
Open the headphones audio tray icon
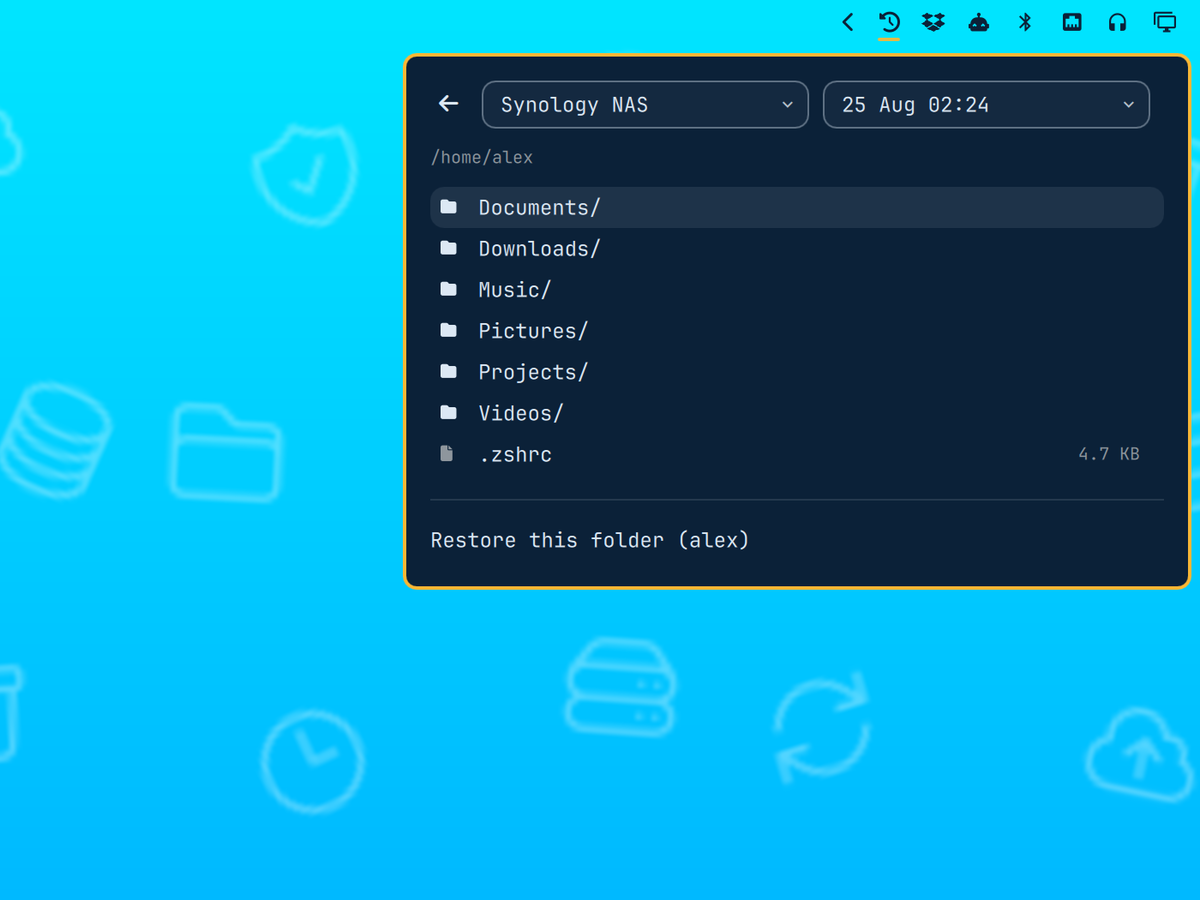(1118, 22)
